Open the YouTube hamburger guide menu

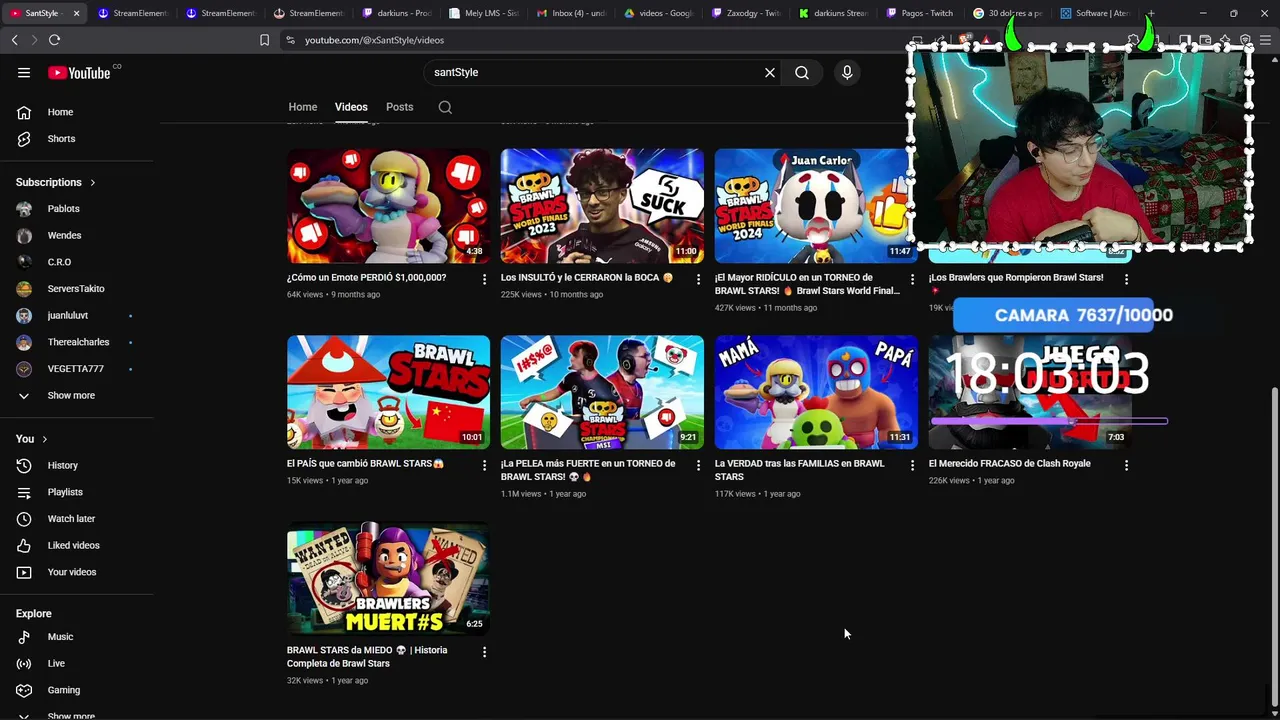click(24, 72)
